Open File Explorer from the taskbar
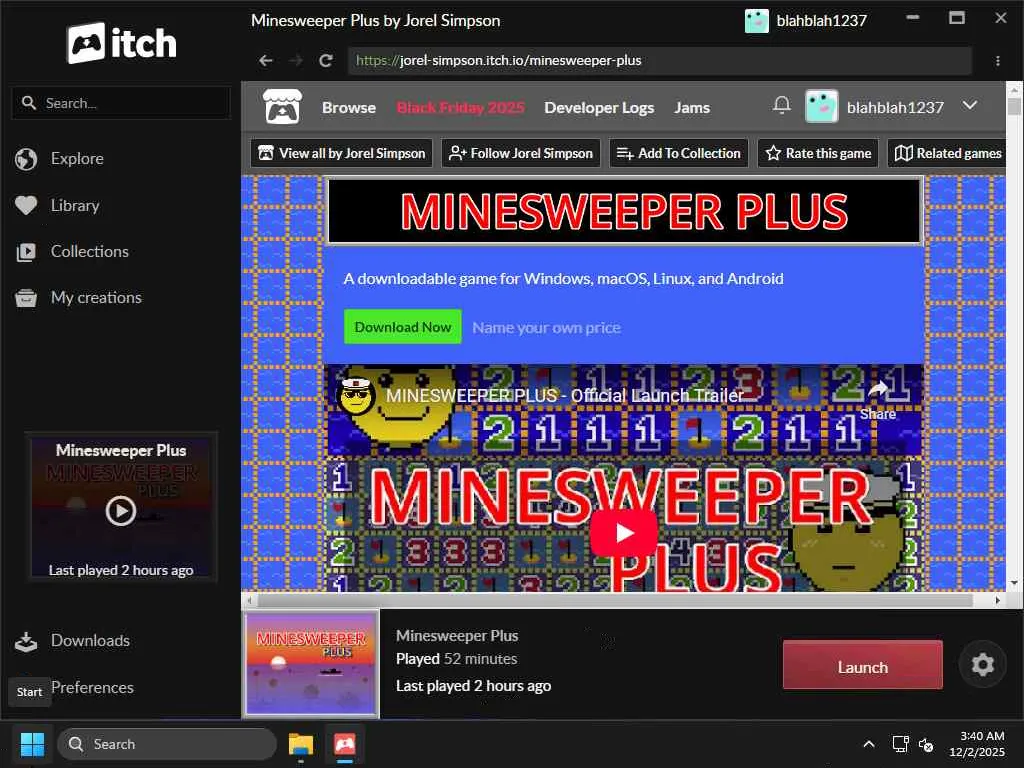This screenshot has height=768, width=1024. (301, 744)
